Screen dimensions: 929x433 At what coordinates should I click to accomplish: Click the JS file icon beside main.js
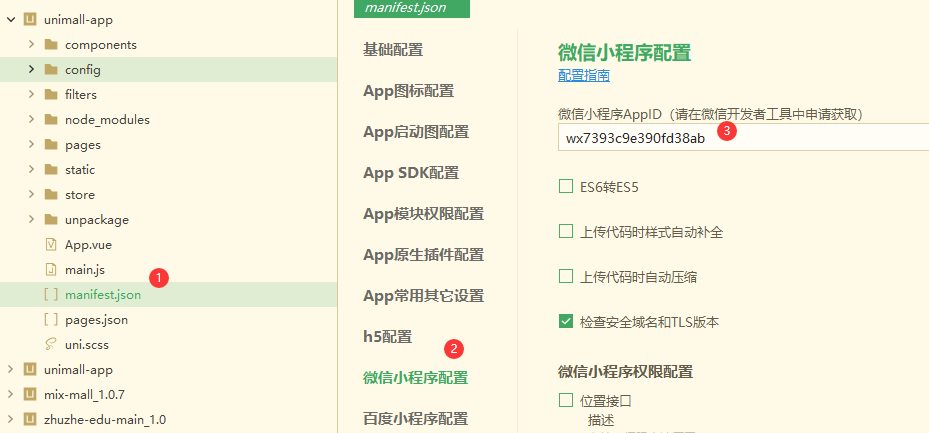(51, 270)
